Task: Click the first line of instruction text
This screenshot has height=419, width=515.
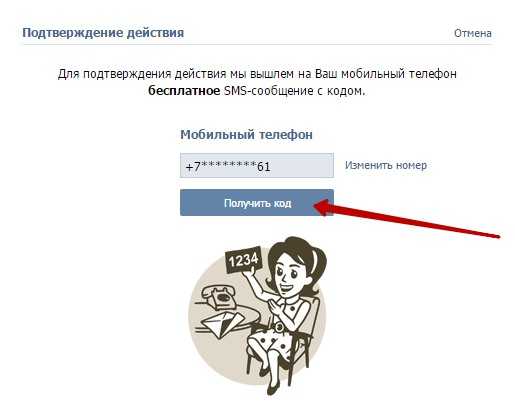Action: 257,74
